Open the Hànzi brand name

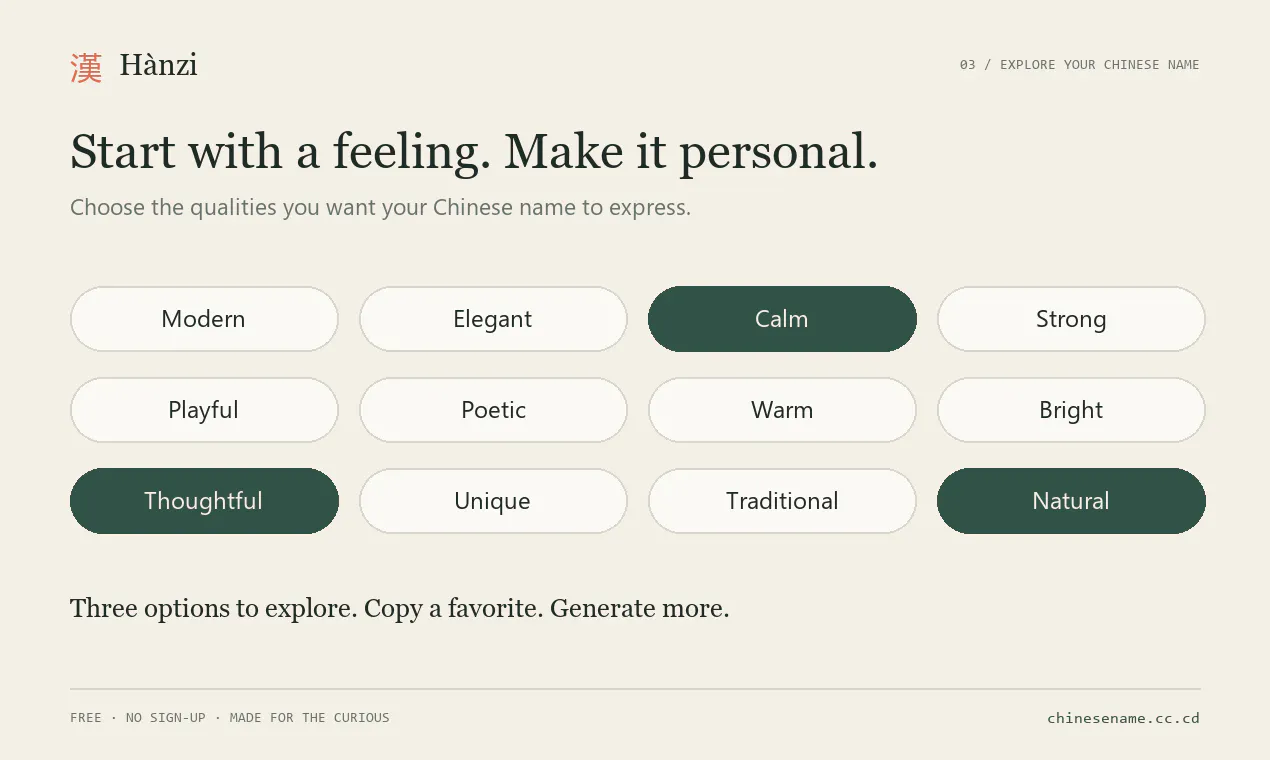tap(158, 65)
